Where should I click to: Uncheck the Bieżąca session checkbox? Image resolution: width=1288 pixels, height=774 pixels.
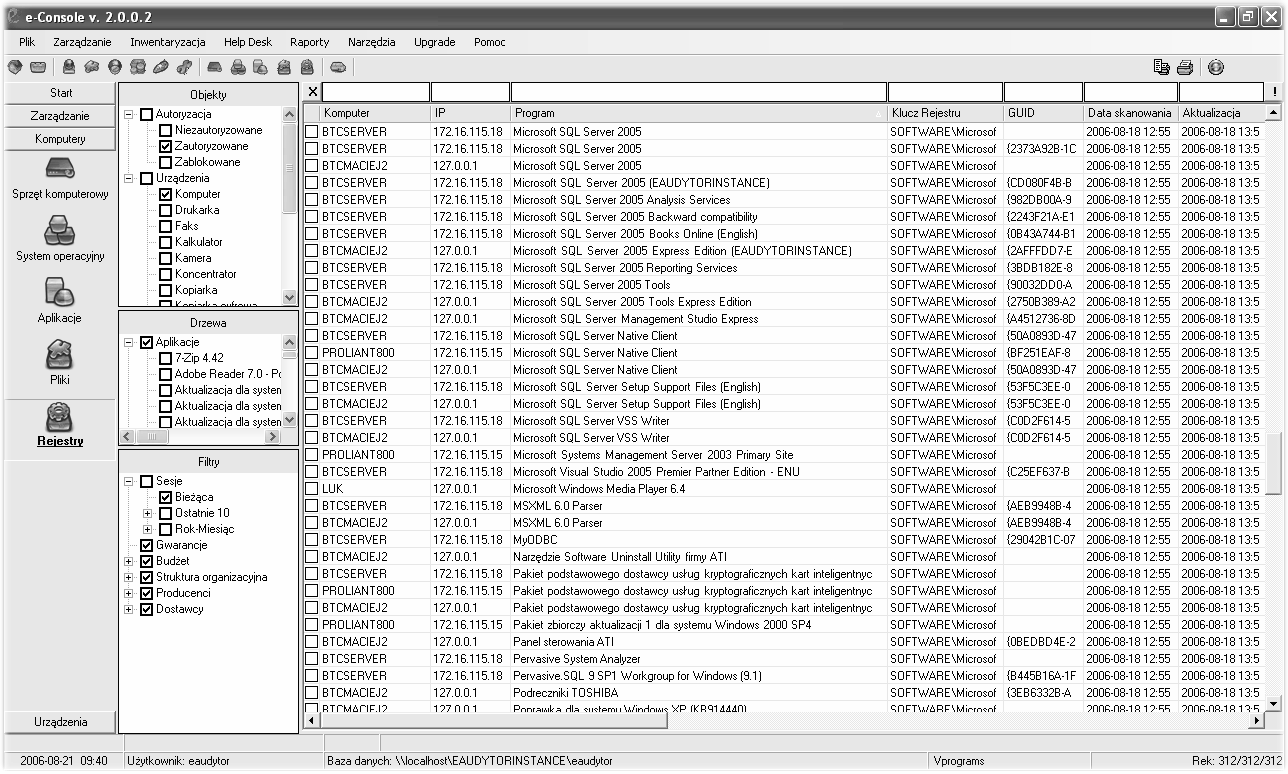coord(166,497)
